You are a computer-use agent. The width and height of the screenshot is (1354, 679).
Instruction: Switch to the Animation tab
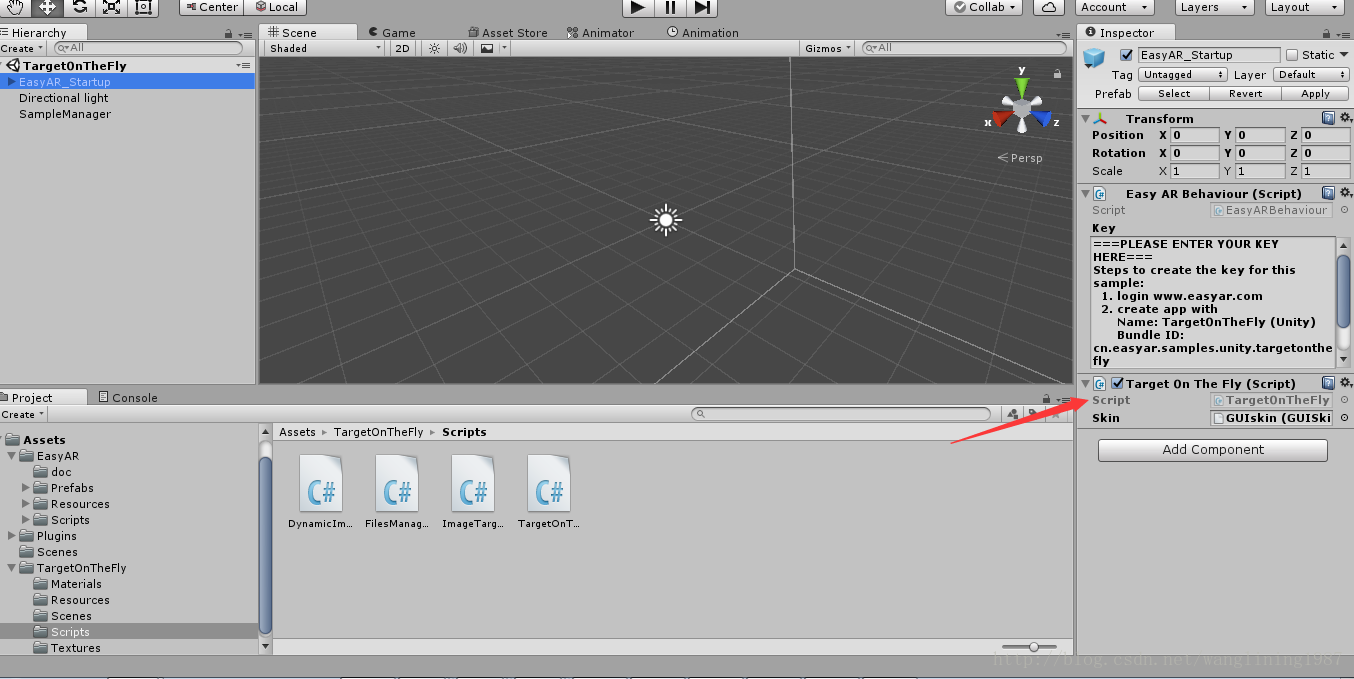(703, 33)
